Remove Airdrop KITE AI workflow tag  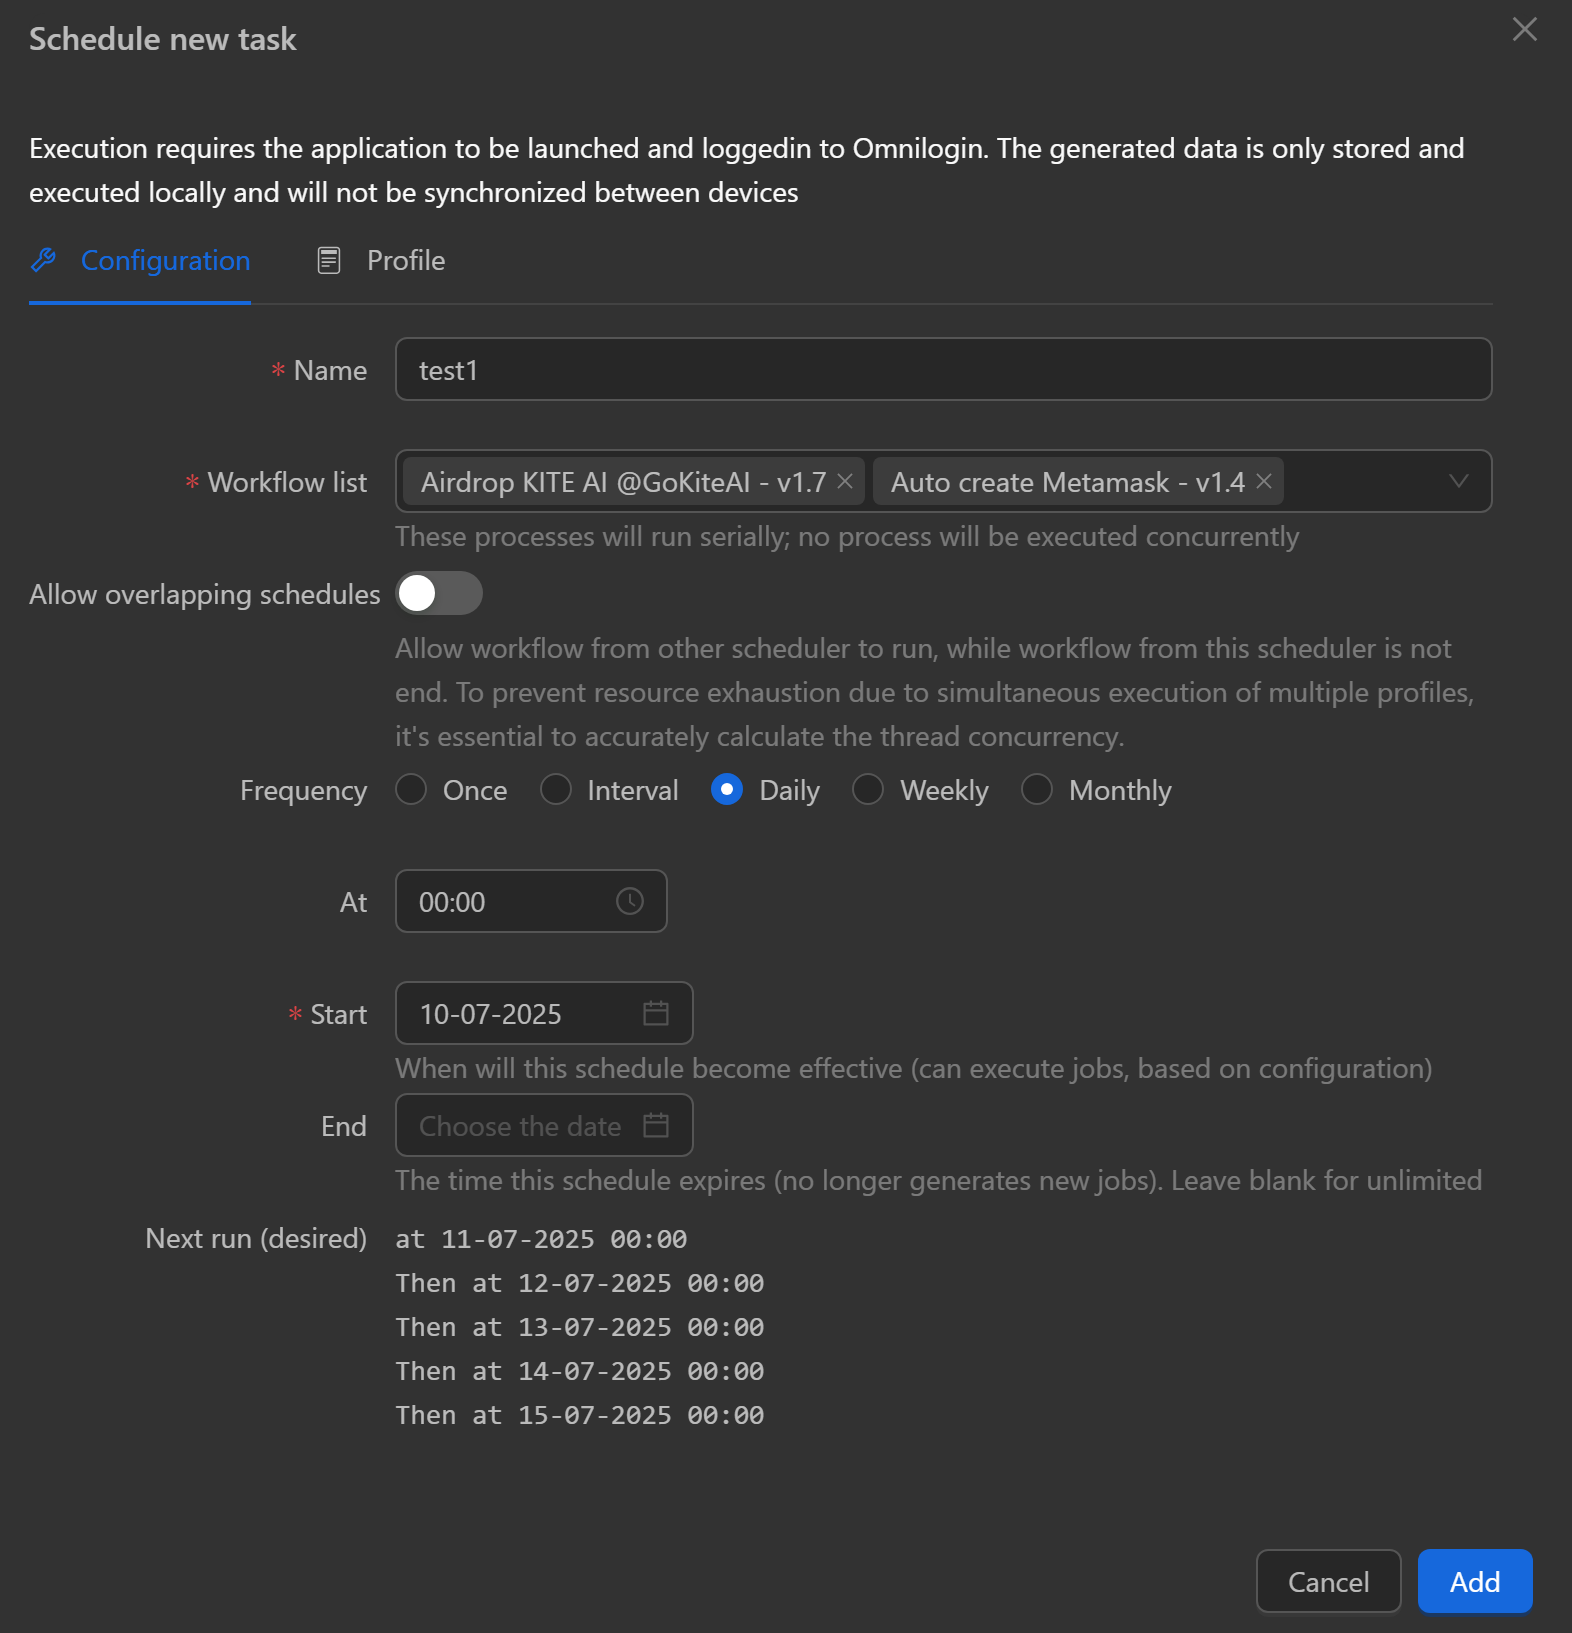coord(845,482)
